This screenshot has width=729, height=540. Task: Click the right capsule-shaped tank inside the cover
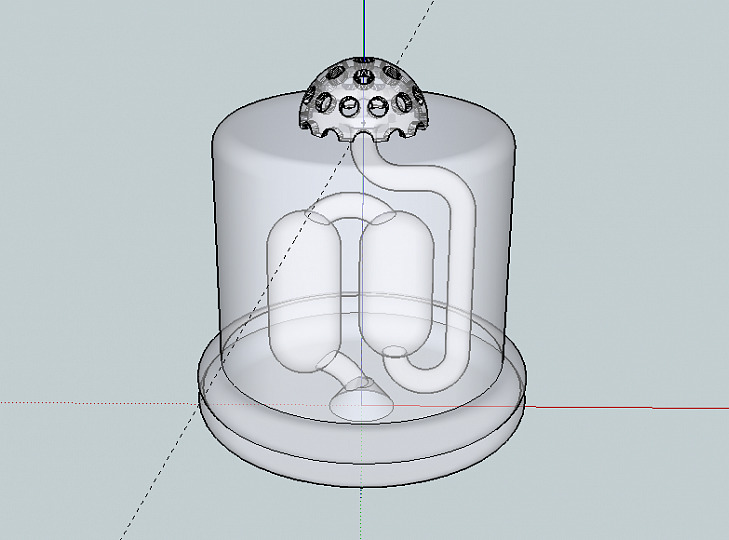pyautogui.click(x=396, y=284)
